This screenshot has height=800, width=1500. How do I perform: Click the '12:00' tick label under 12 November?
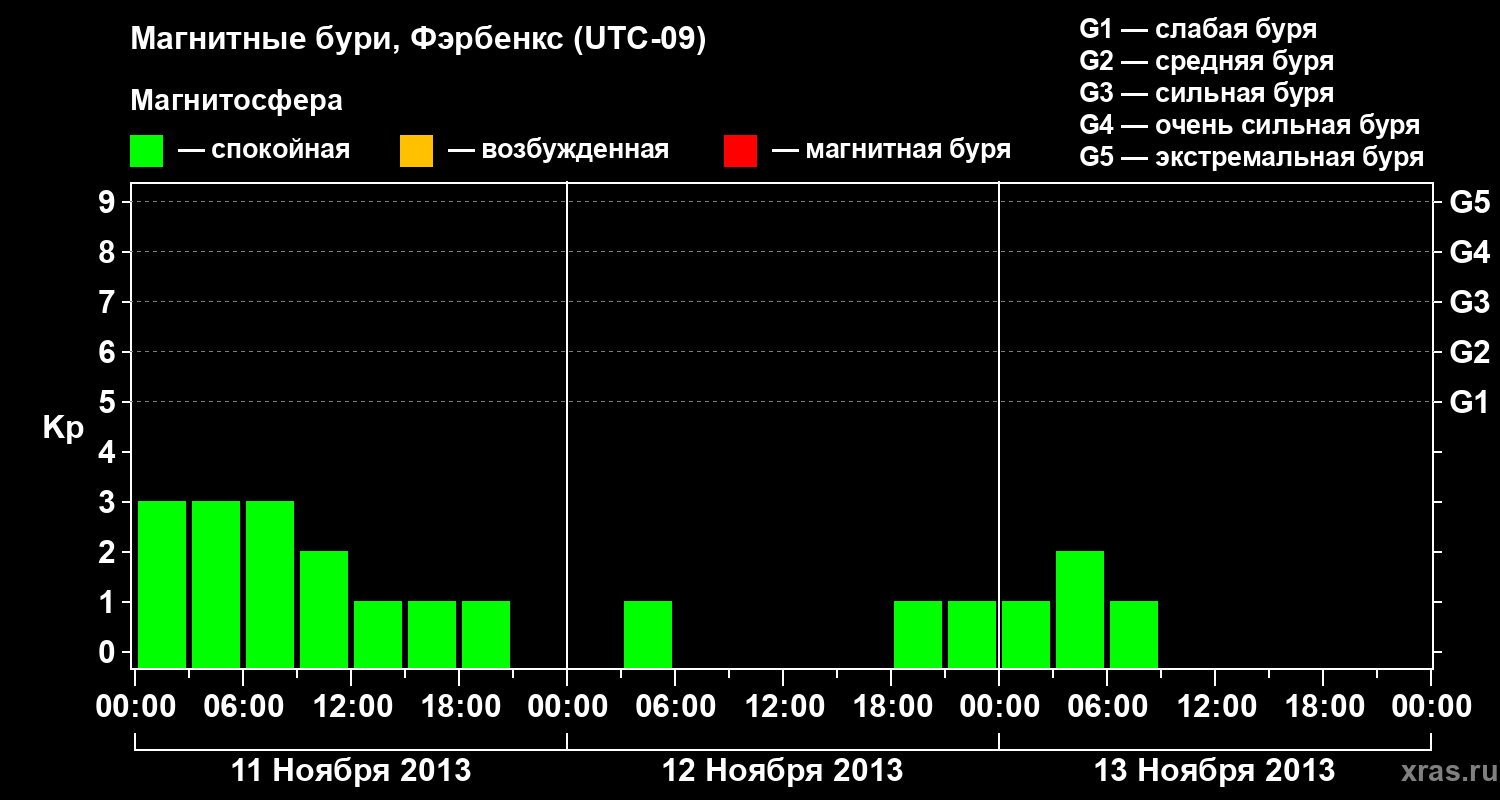(783, 707)
